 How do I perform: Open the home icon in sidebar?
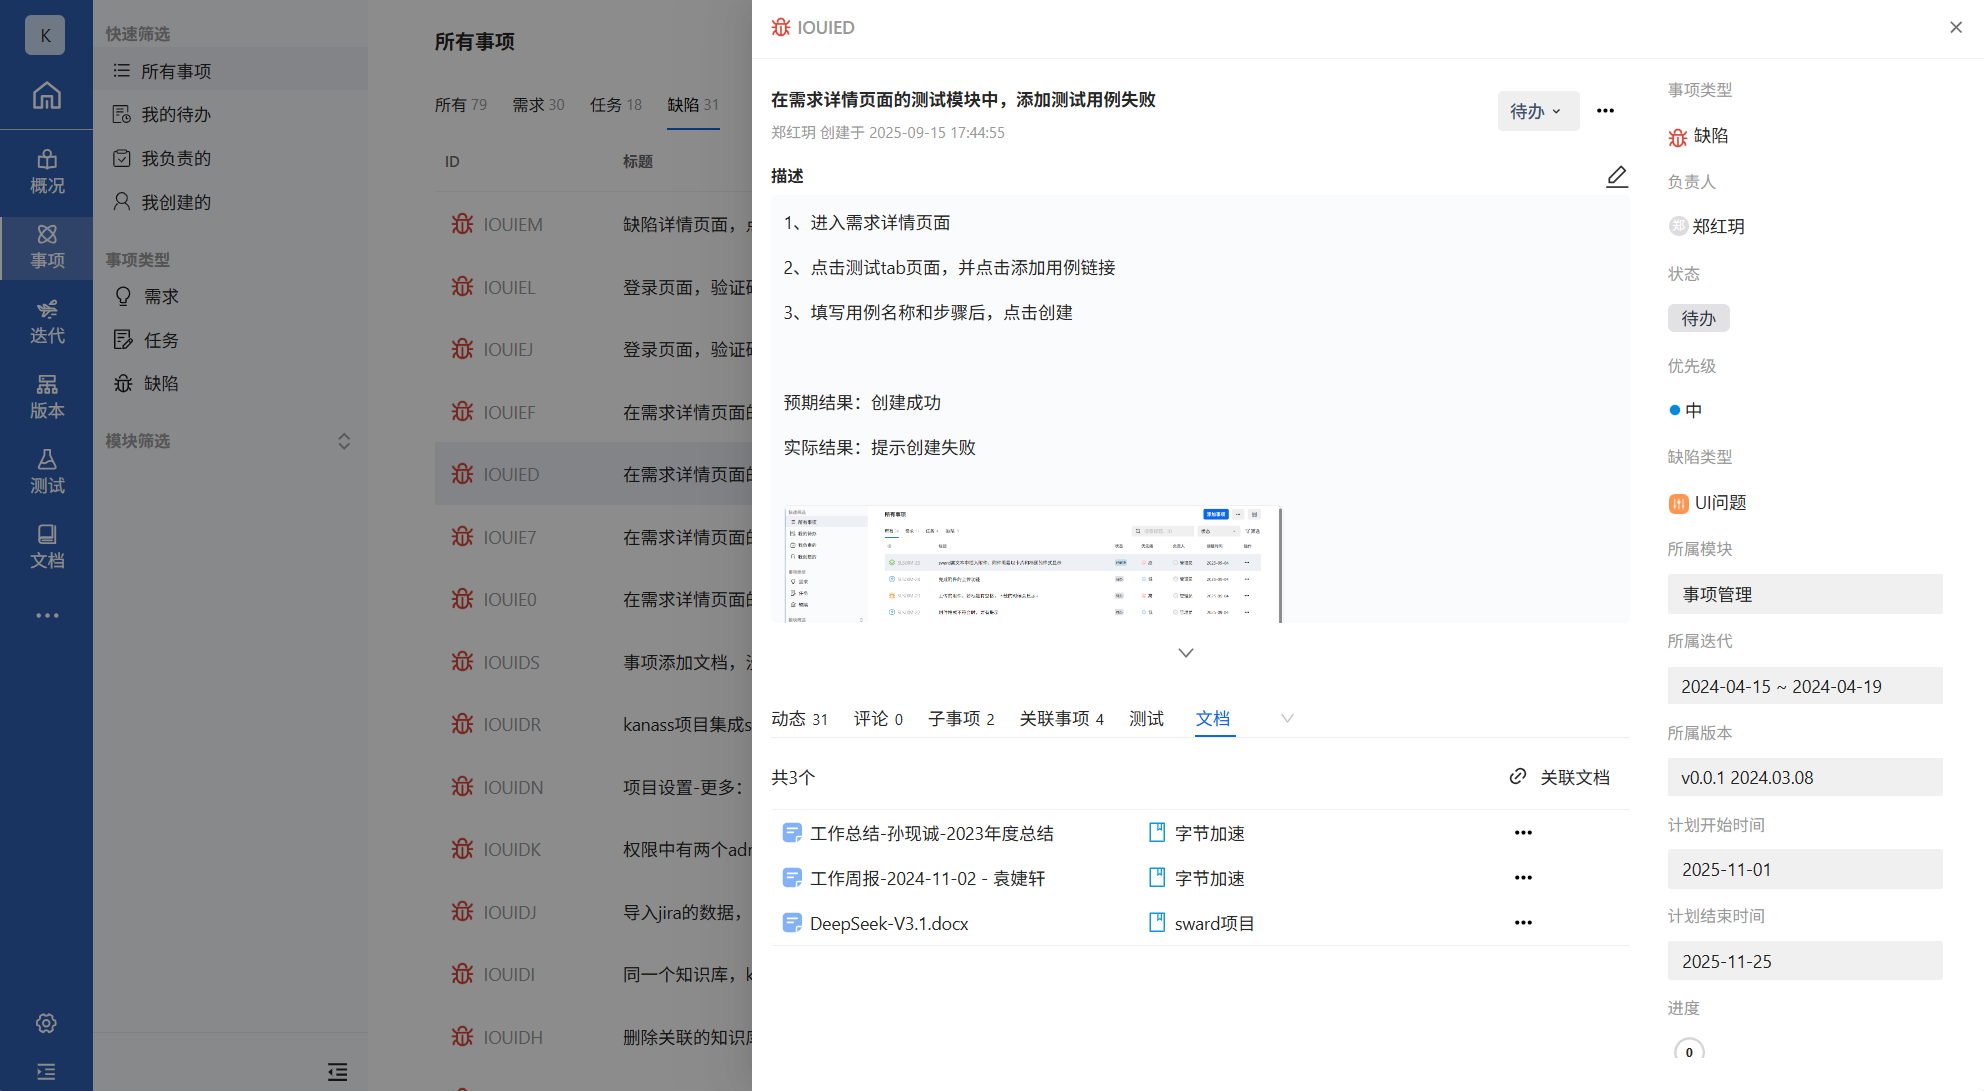point(46,95)
